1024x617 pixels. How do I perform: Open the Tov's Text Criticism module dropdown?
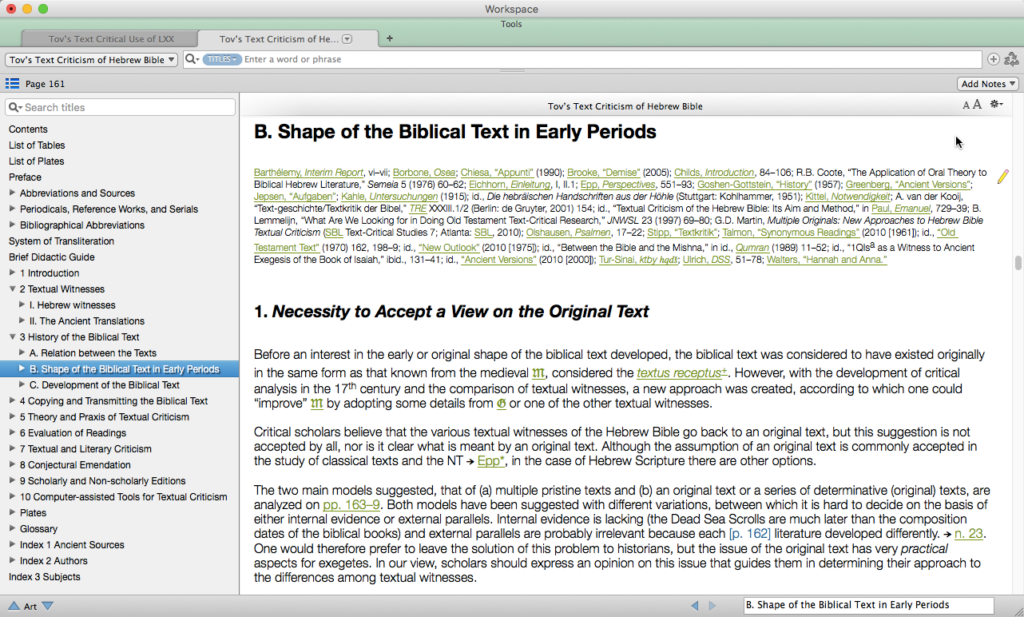(92, 60)
